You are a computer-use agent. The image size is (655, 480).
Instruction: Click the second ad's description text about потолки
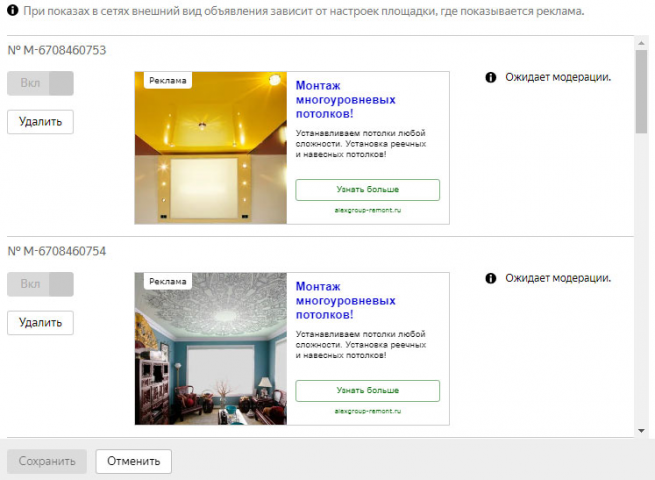(x=361, y=345)
